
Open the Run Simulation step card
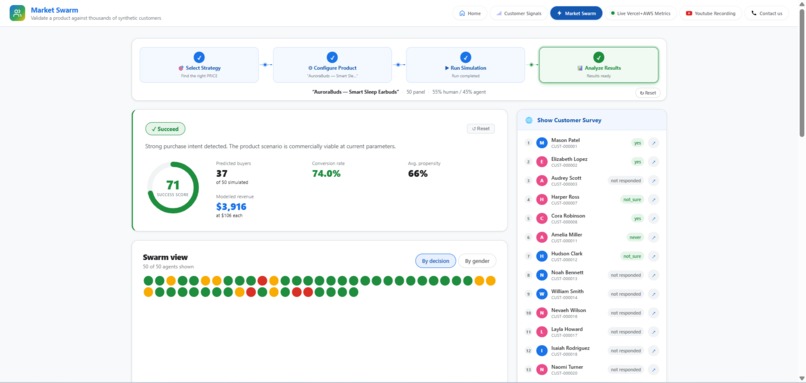(x=465, y=65)
